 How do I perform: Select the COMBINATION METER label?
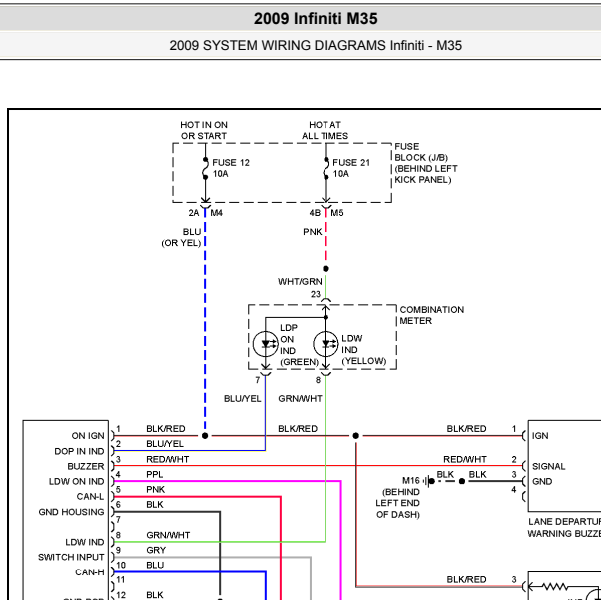[431, 315]
